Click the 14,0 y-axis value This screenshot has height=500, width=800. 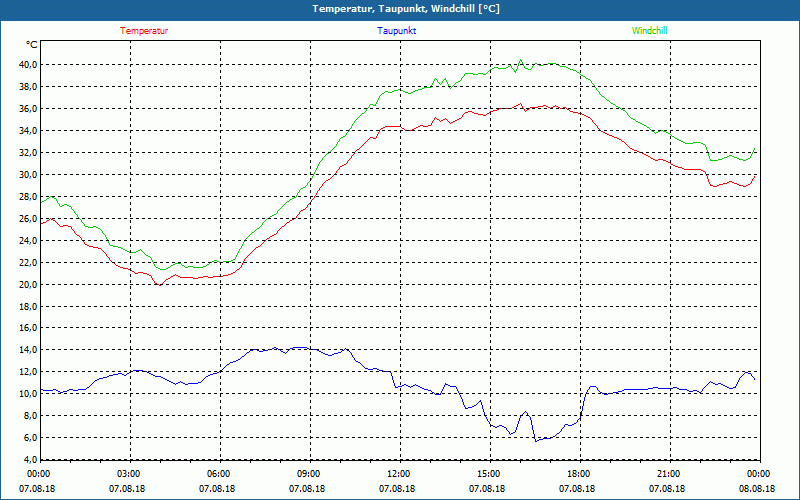[28, 350]
